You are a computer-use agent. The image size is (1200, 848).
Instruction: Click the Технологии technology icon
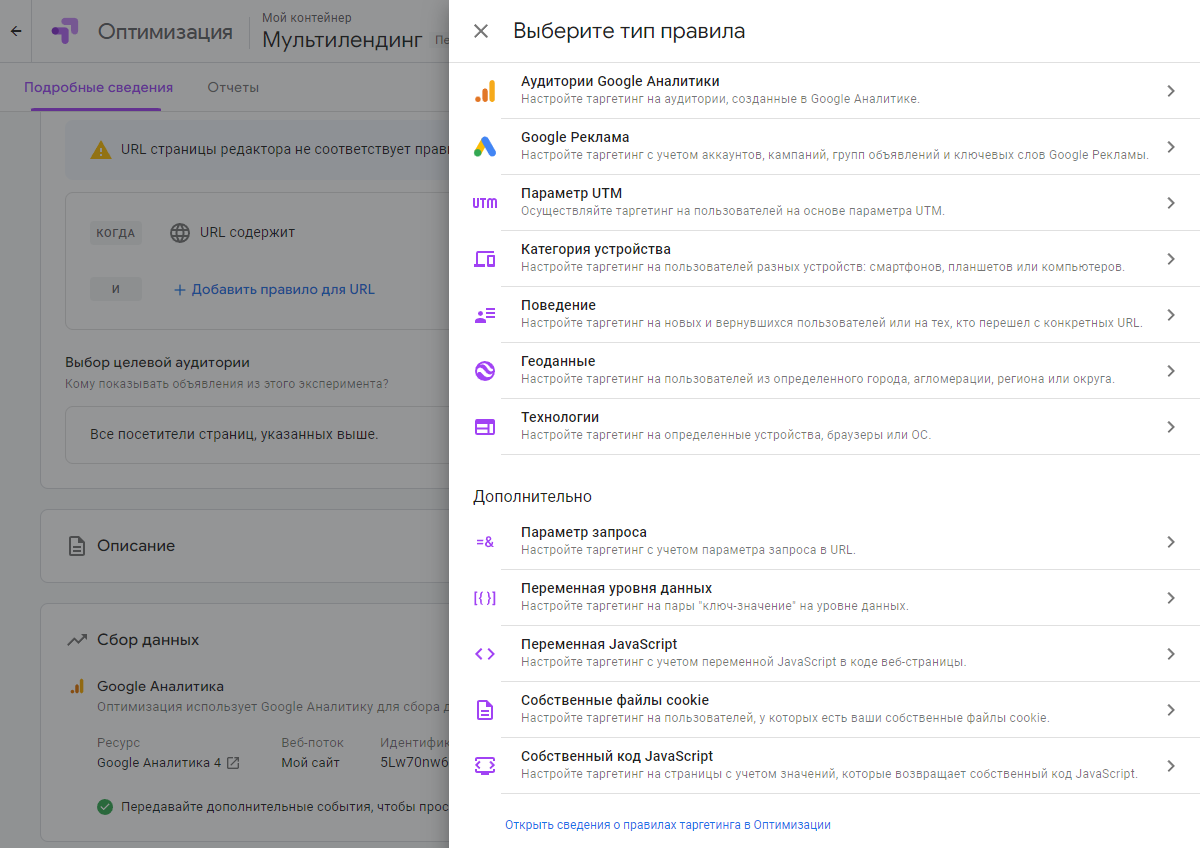point(485,427)
